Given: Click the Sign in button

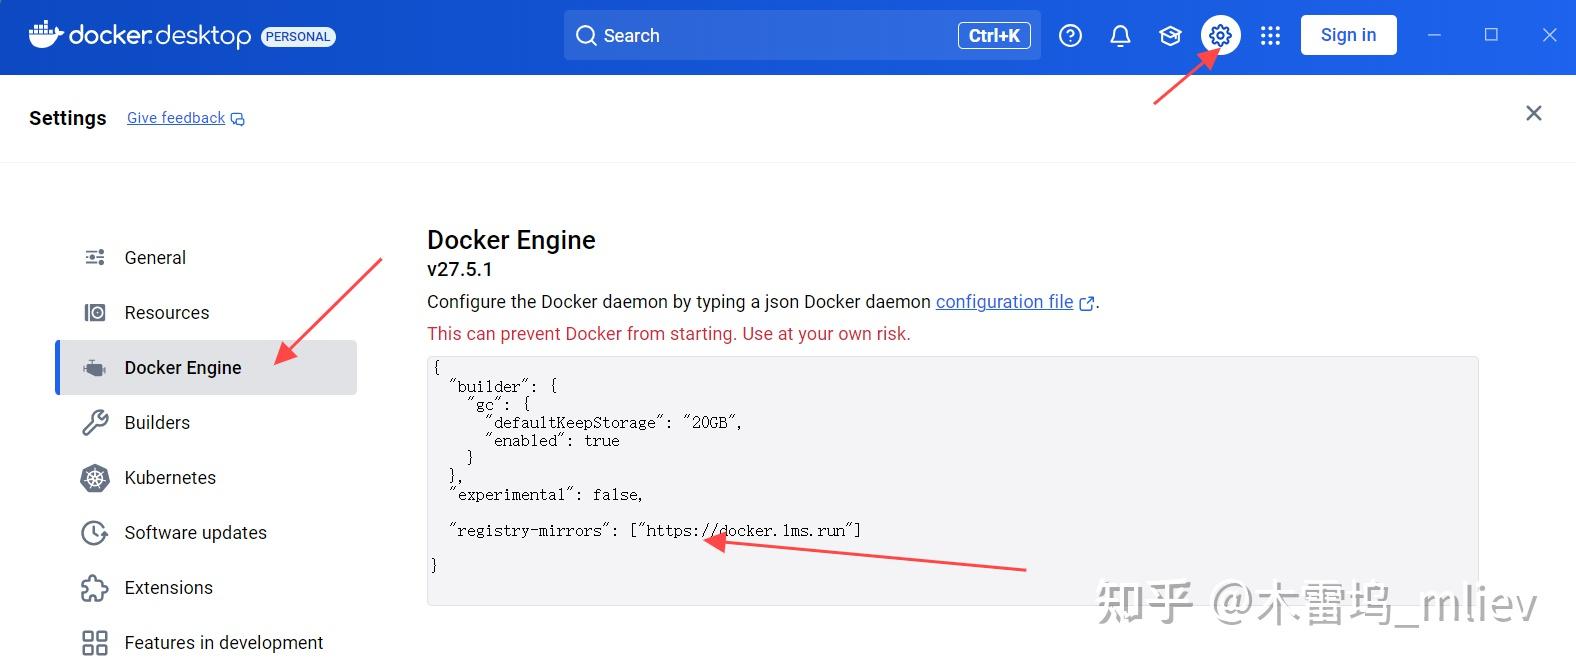Looking at the screenshot, I should [1348, 35].
